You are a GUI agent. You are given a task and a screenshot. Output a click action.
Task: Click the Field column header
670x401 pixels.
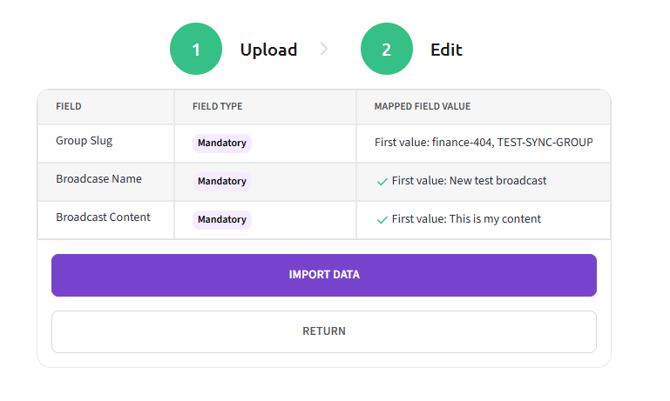pyautogui.click(x=69, y=106)
